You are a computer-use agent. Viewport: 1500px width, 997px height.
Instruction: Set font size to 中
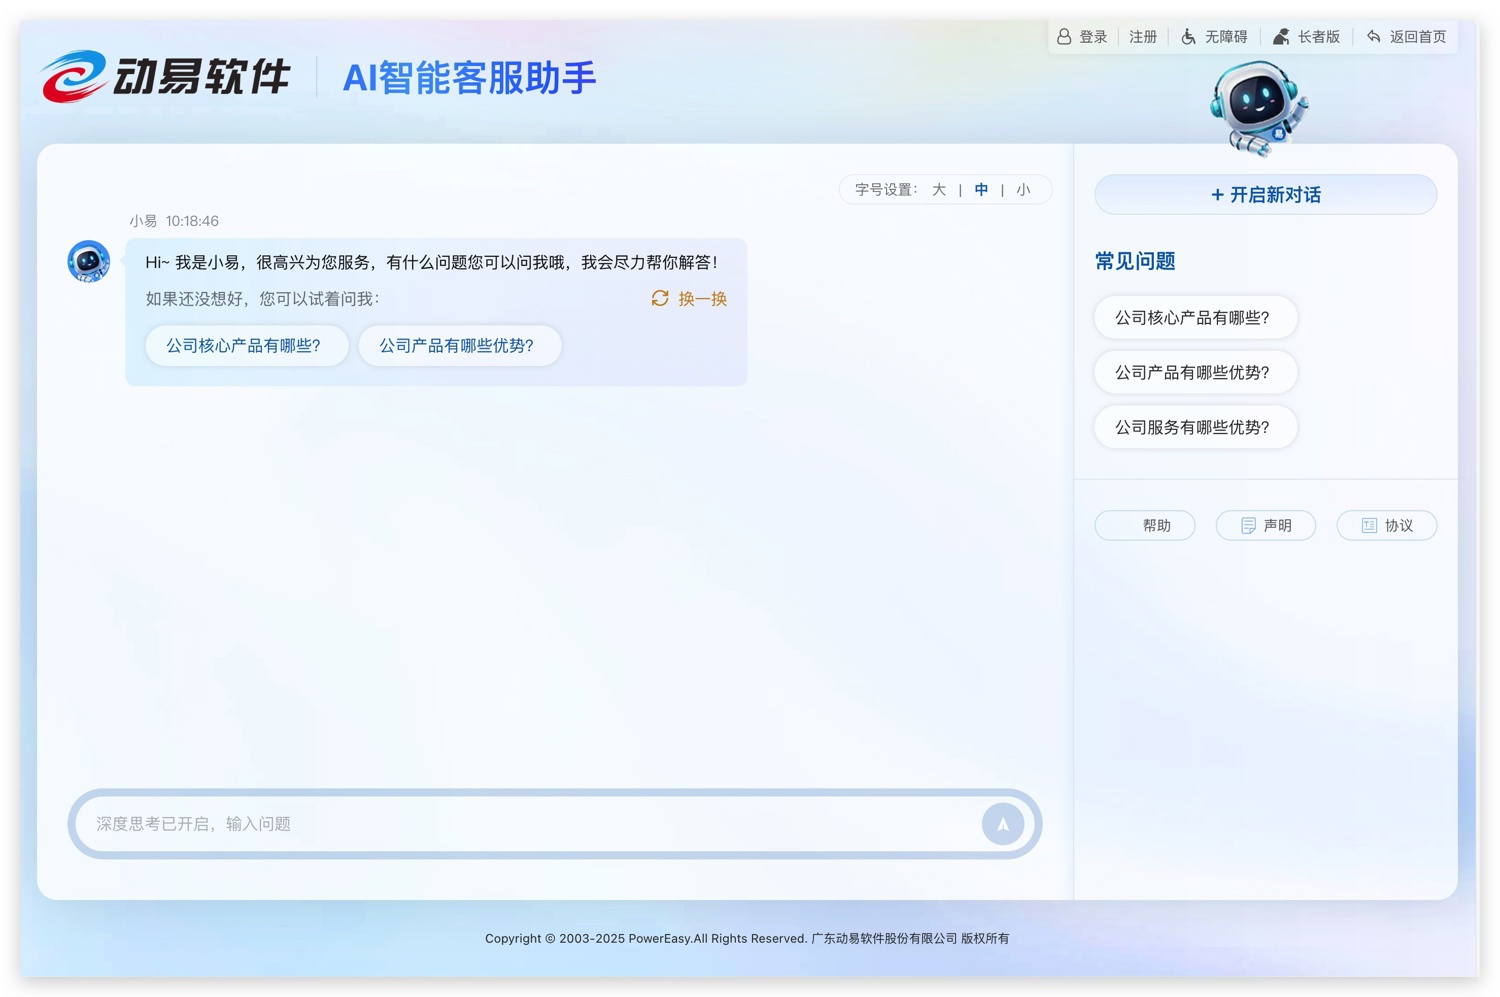pos(981,190)
